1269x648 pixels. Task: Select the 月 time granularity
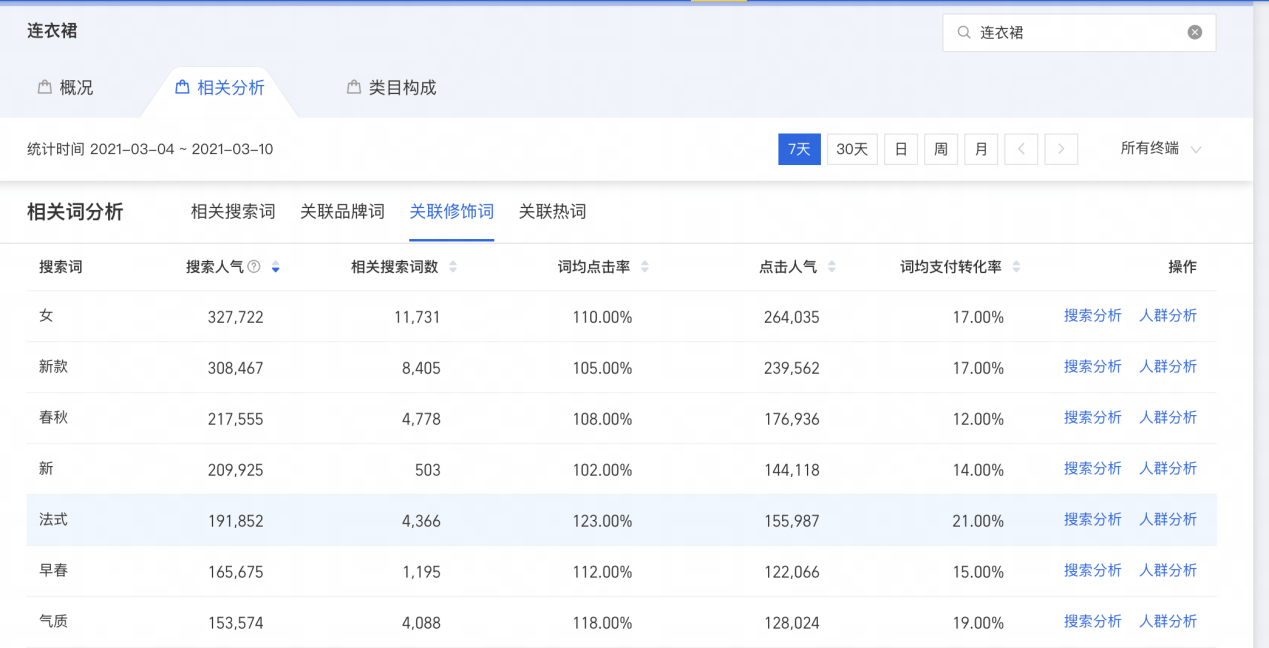point(981,149)
